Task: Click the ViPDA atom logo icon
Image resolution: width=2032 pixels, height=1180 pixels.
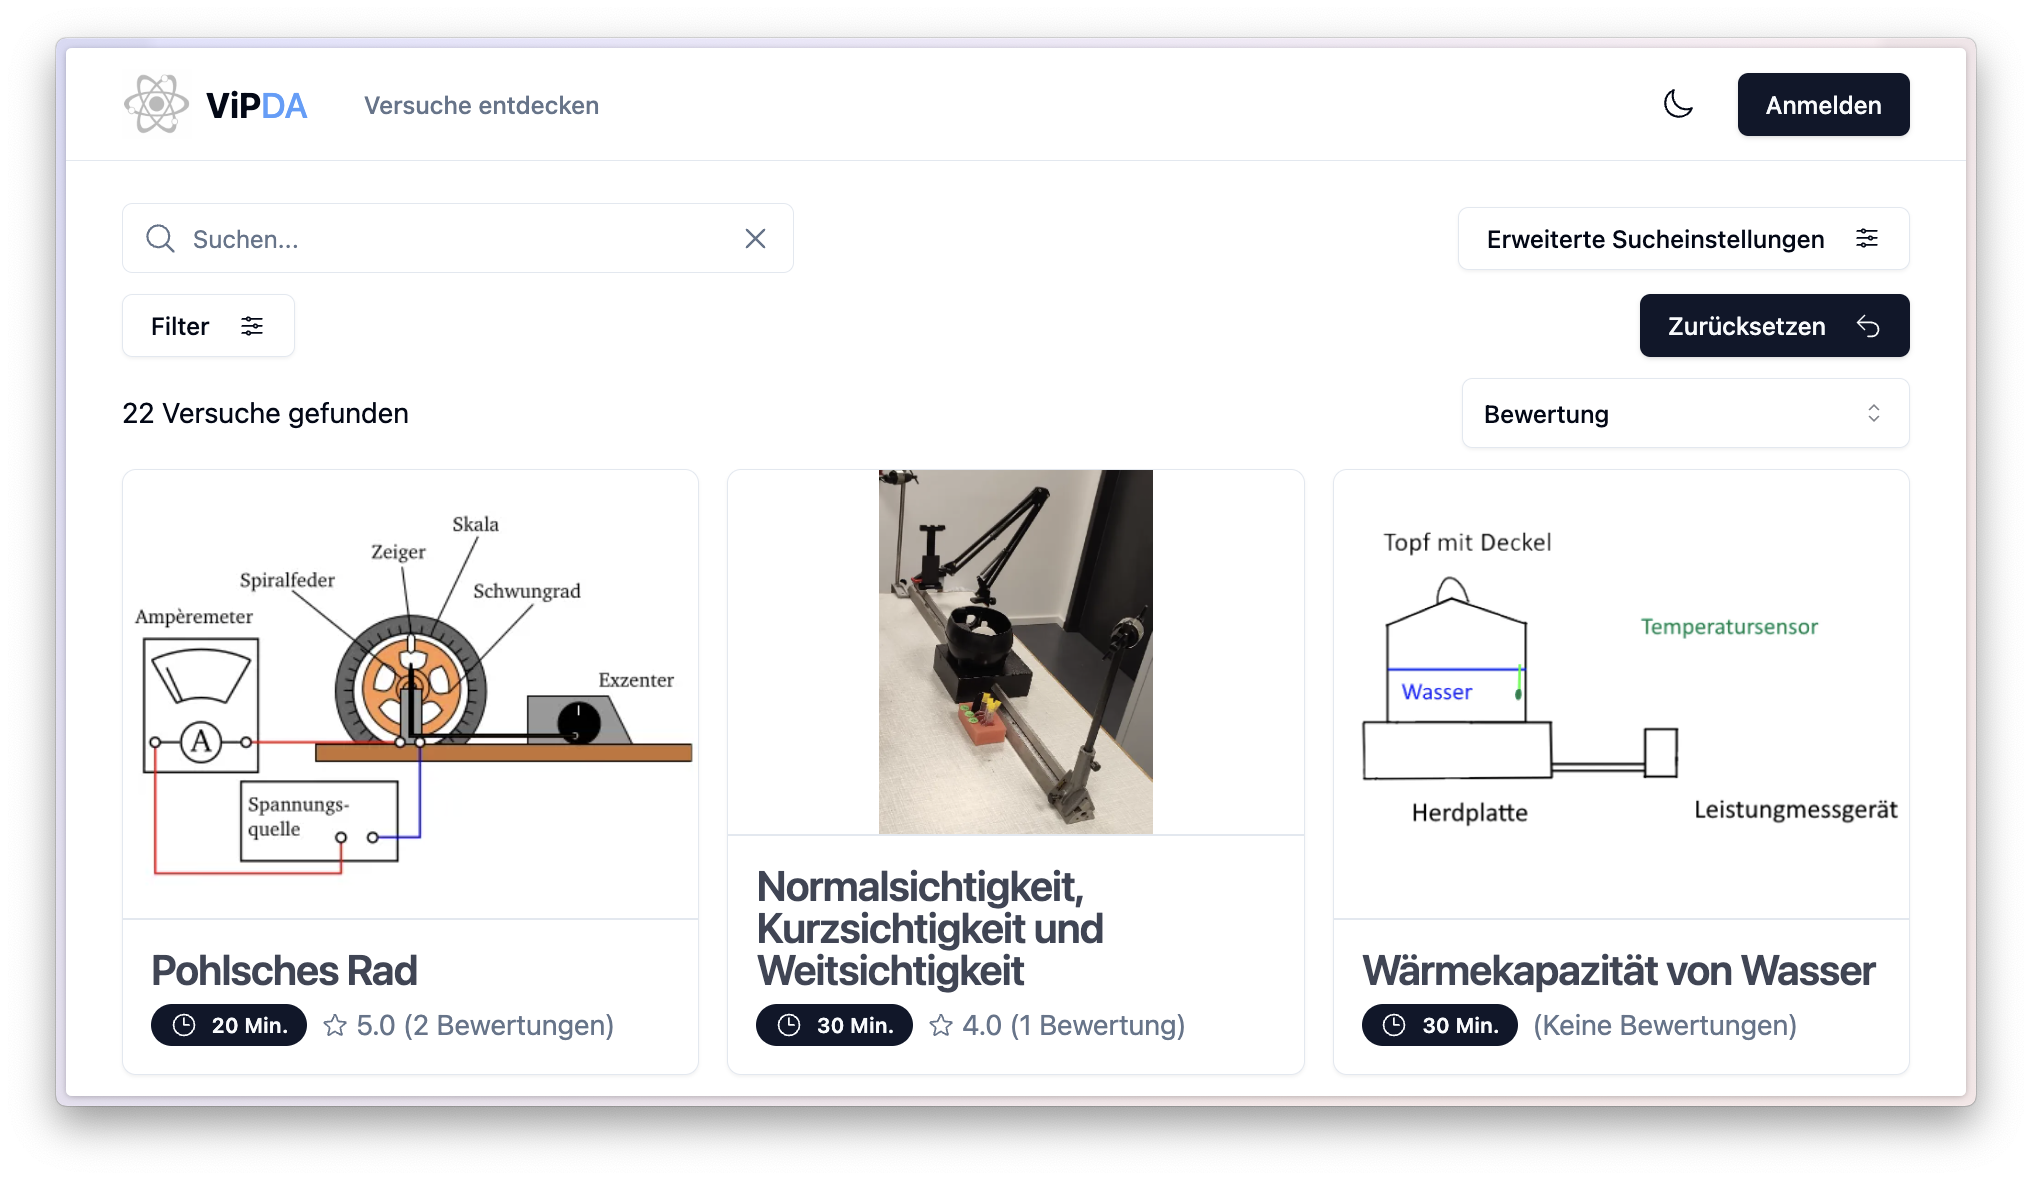Action: point(156,104)
